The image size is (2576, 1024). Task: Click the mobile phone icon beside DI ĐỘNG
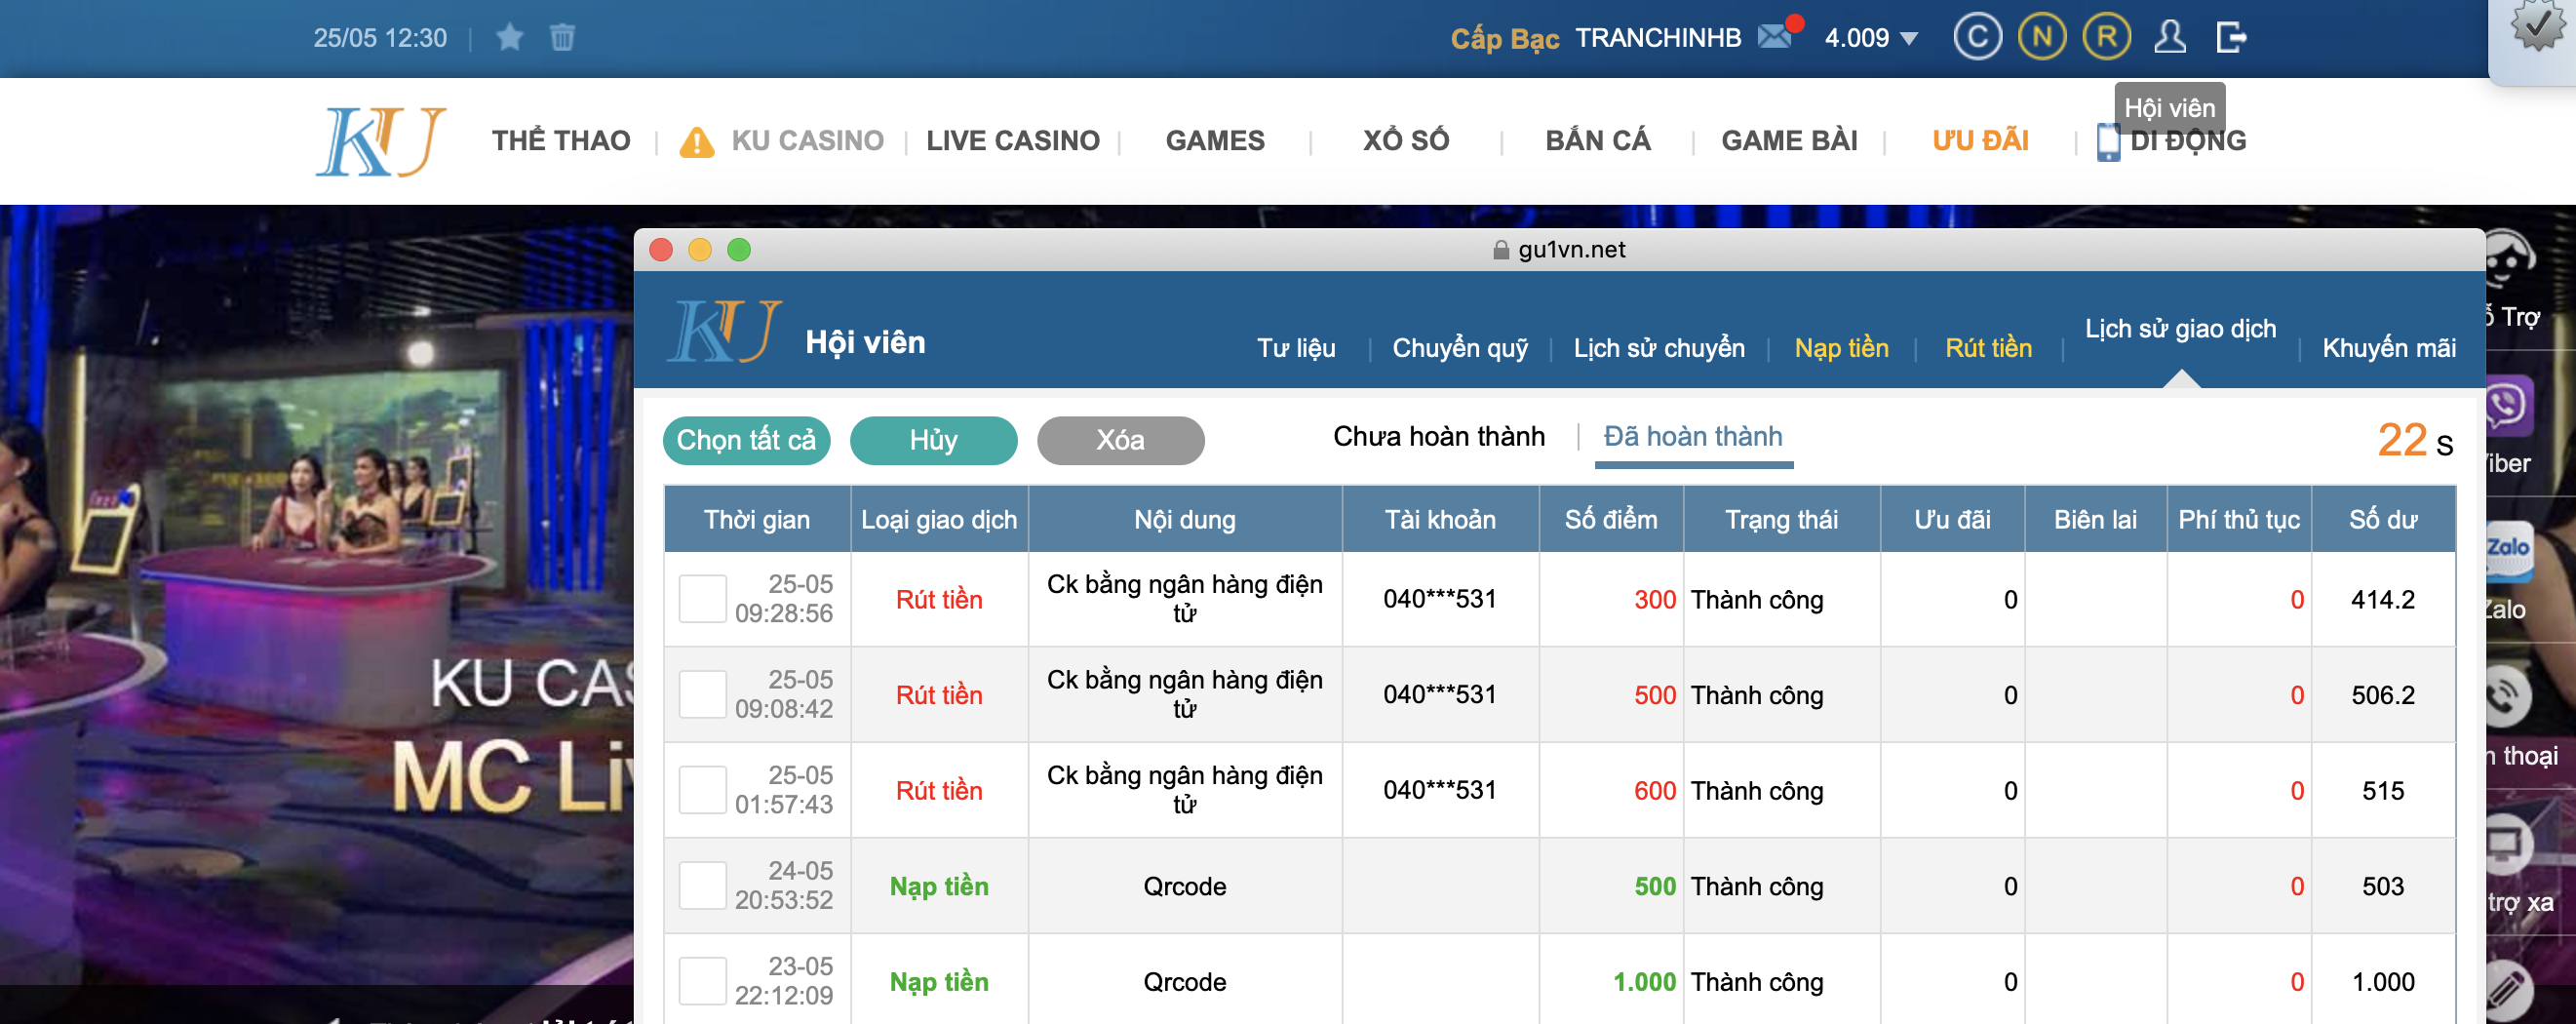[2108, 142]
